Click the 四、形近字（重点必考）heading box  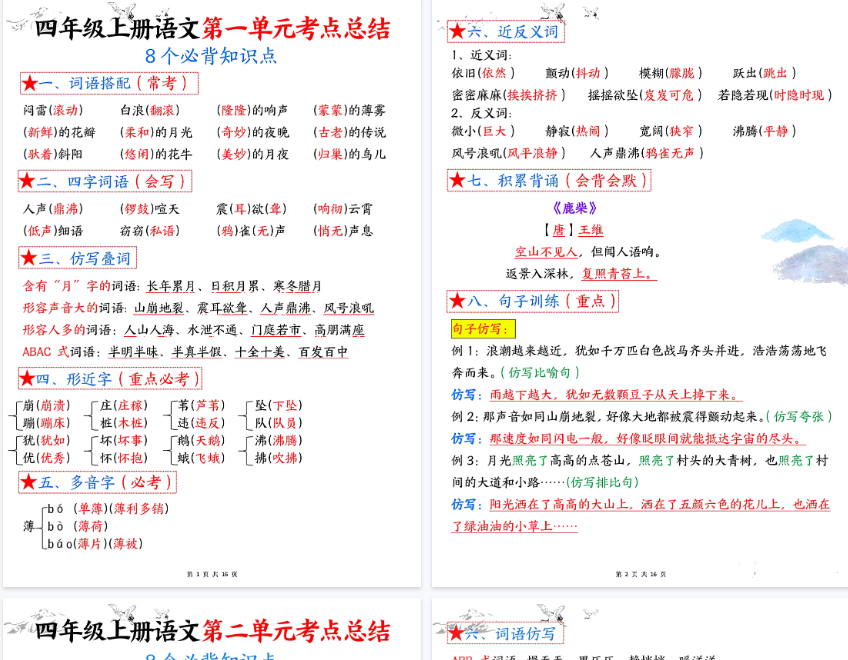pyautogui.click(x=110, y=378)
